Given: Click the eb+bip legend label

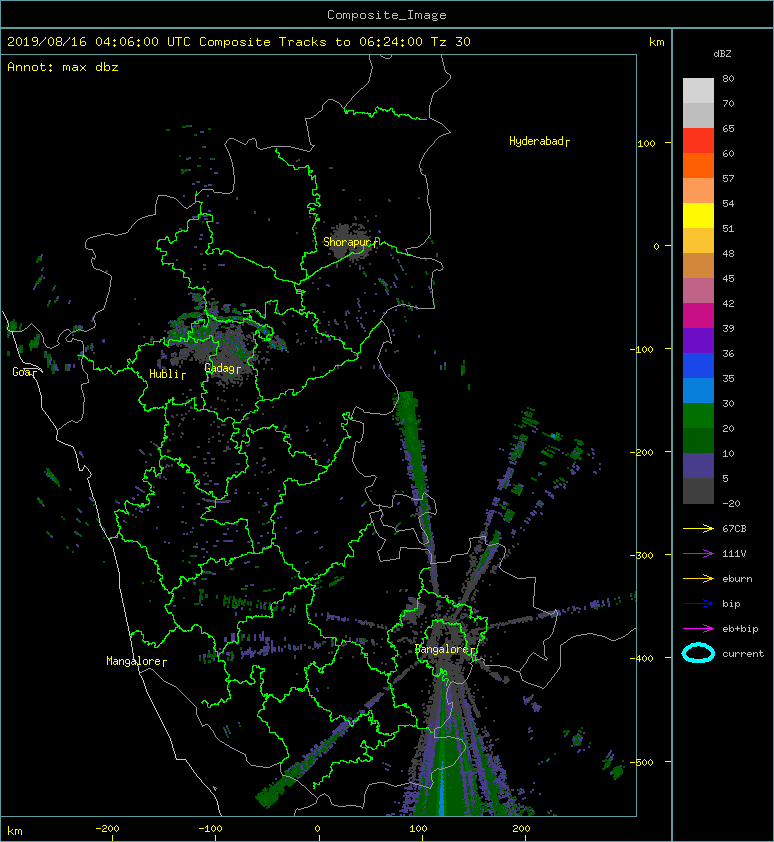Looking at the screenshot, I should tap(740, 629).
